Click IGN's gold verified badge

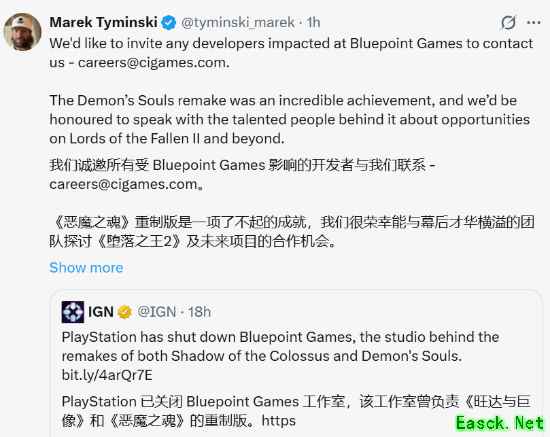click(x=124, y=312)
